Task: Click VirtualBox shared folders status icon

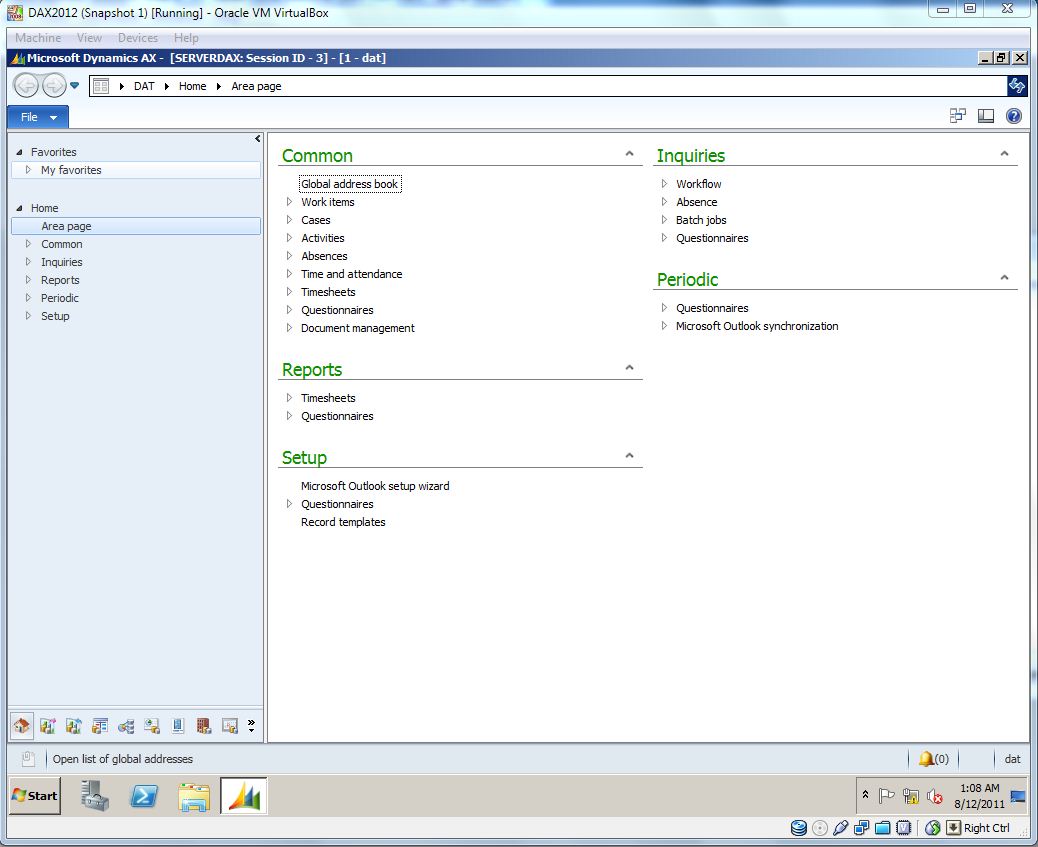Action: coord(882,828)
